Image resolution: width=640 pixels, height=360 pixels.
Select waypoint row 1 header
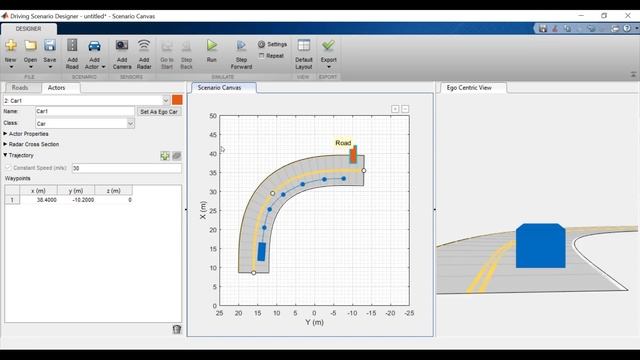coord(12,200)
